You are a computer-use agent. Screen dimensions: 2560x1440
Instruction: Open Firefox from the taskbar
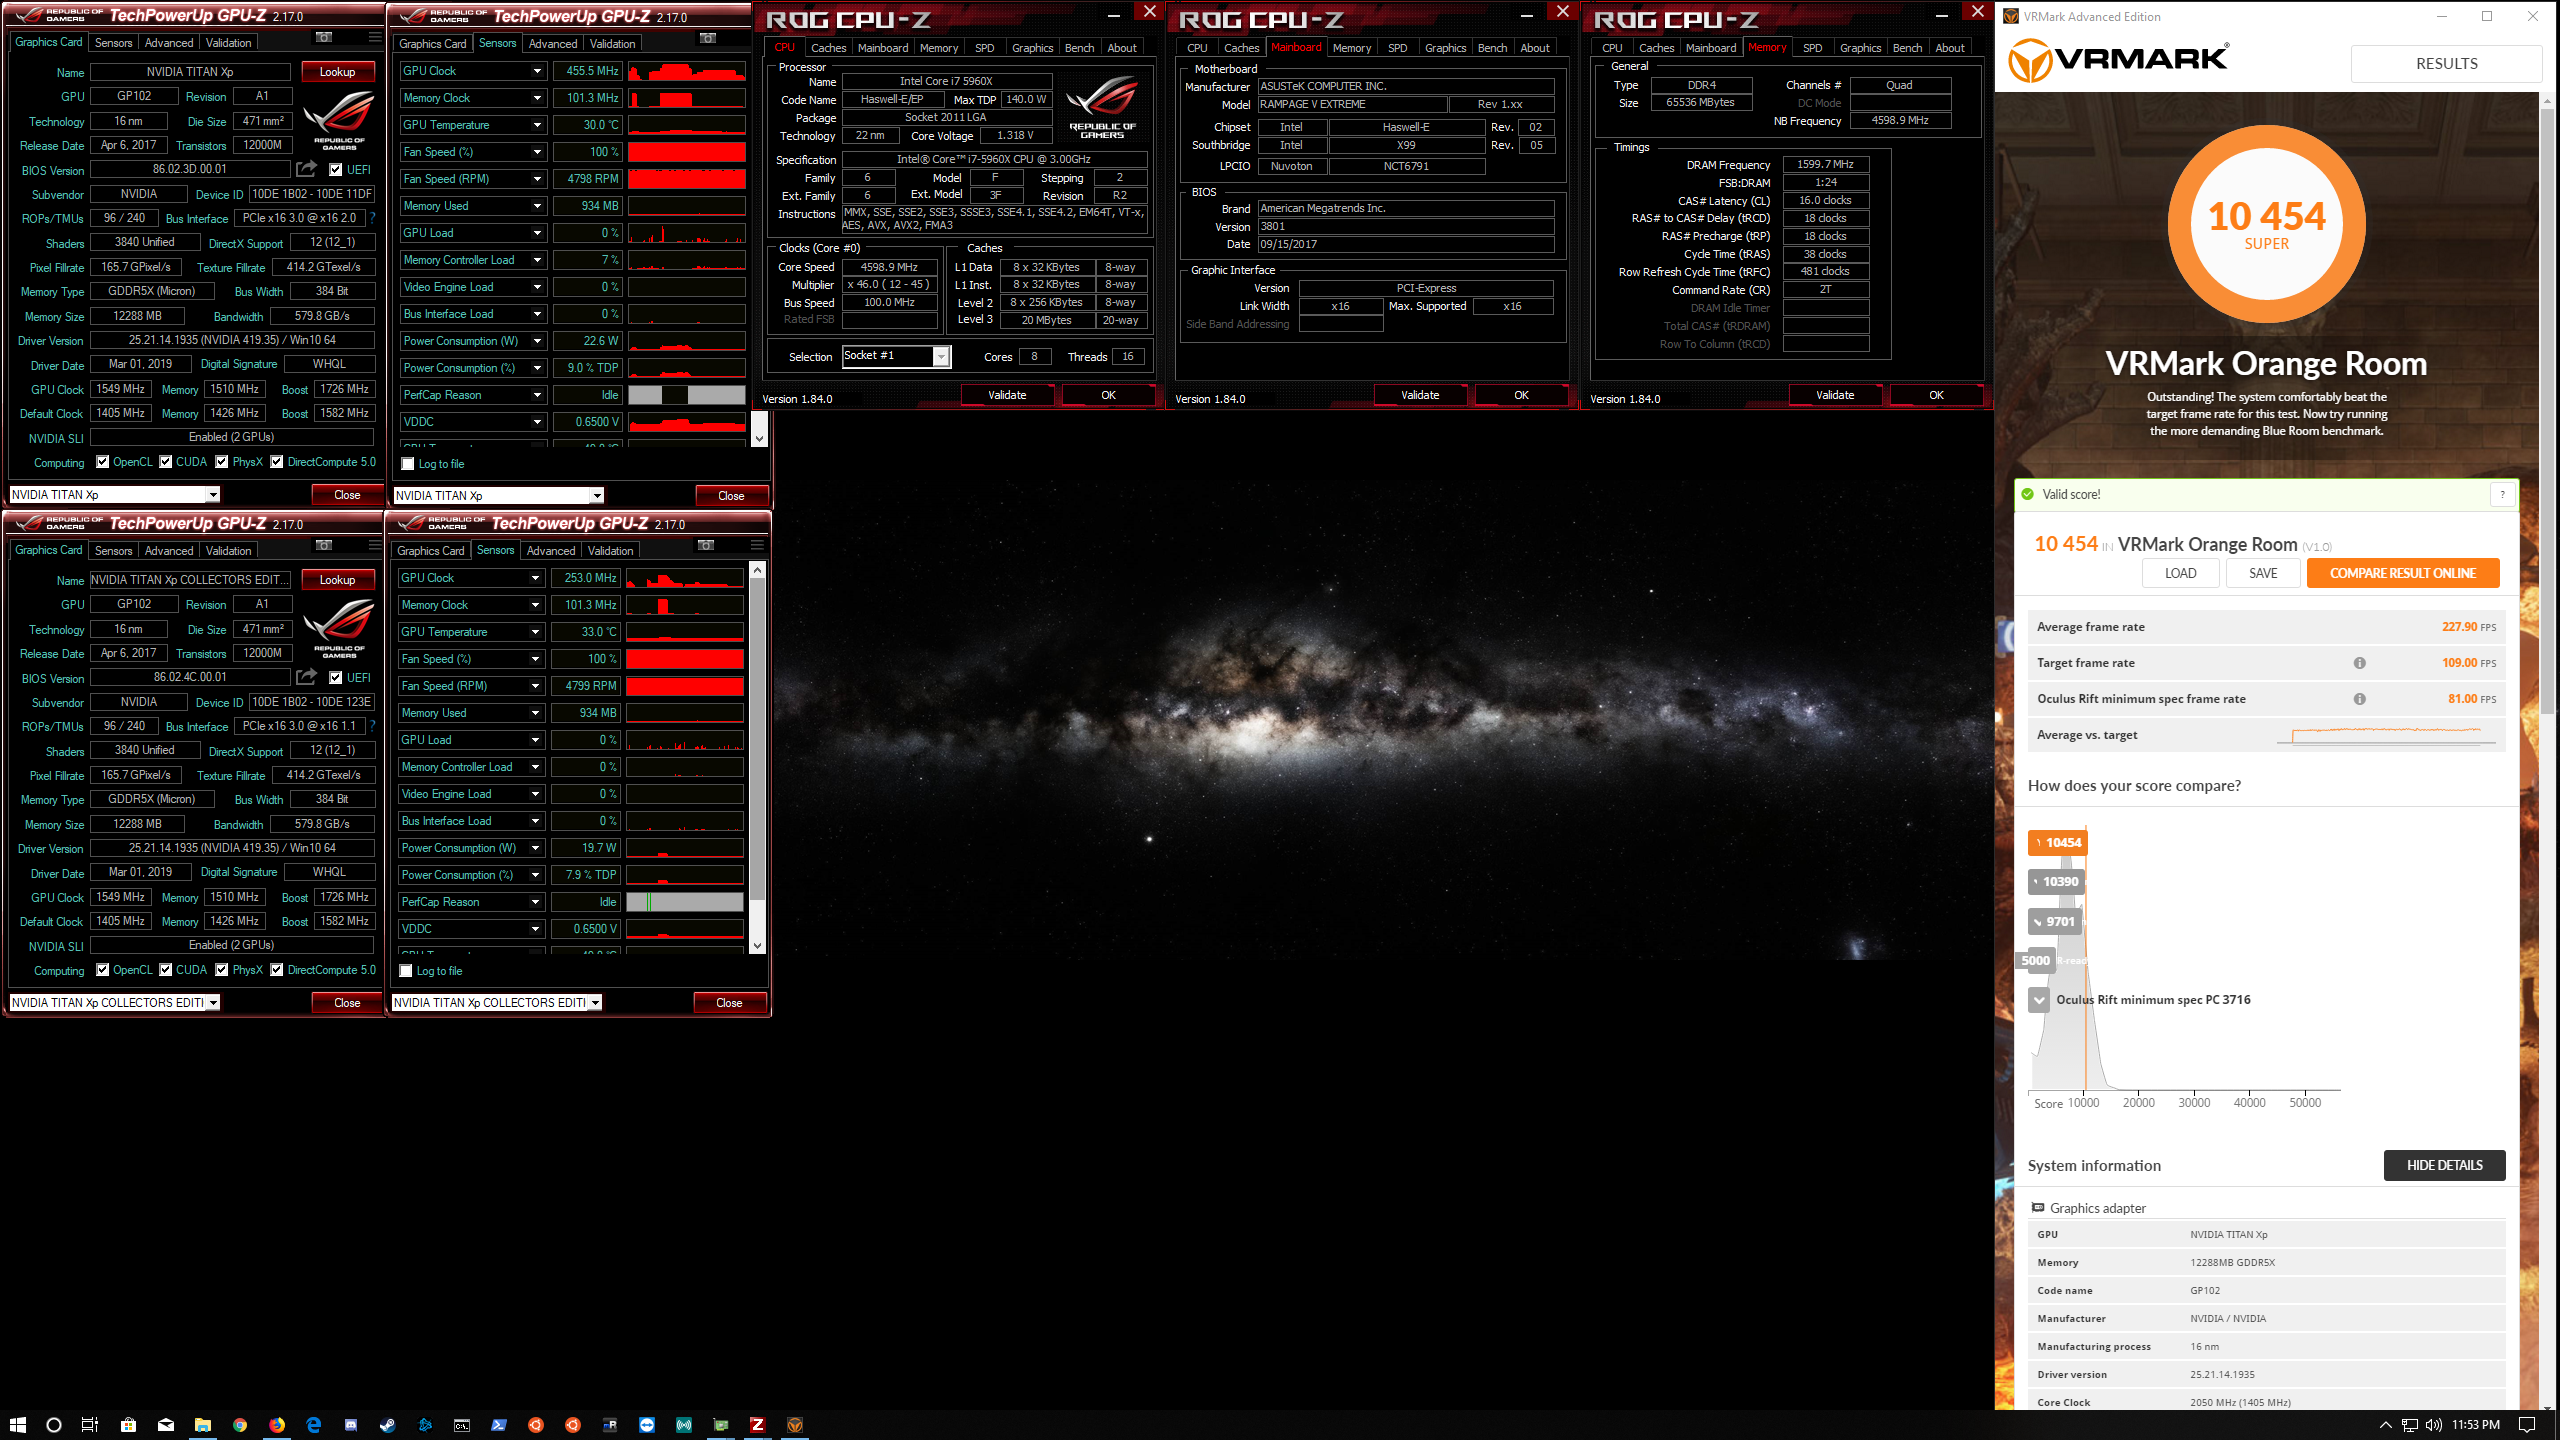coord(277,1425)
